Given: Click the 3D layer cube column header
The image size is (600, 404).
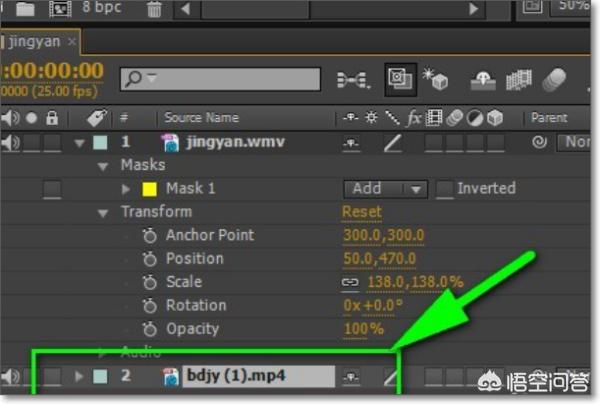Looking at the screenshot, I should click(495, 118).
